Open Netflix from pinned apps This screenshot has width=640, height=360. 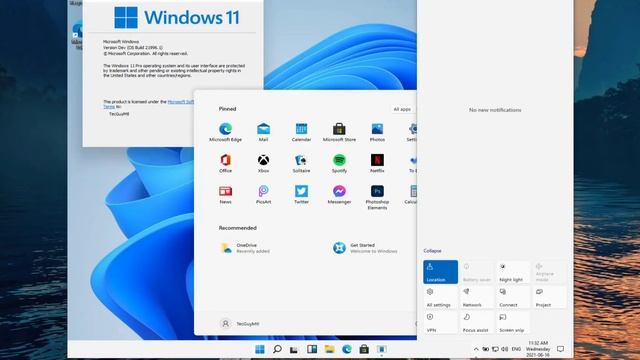tap(377, 163)
